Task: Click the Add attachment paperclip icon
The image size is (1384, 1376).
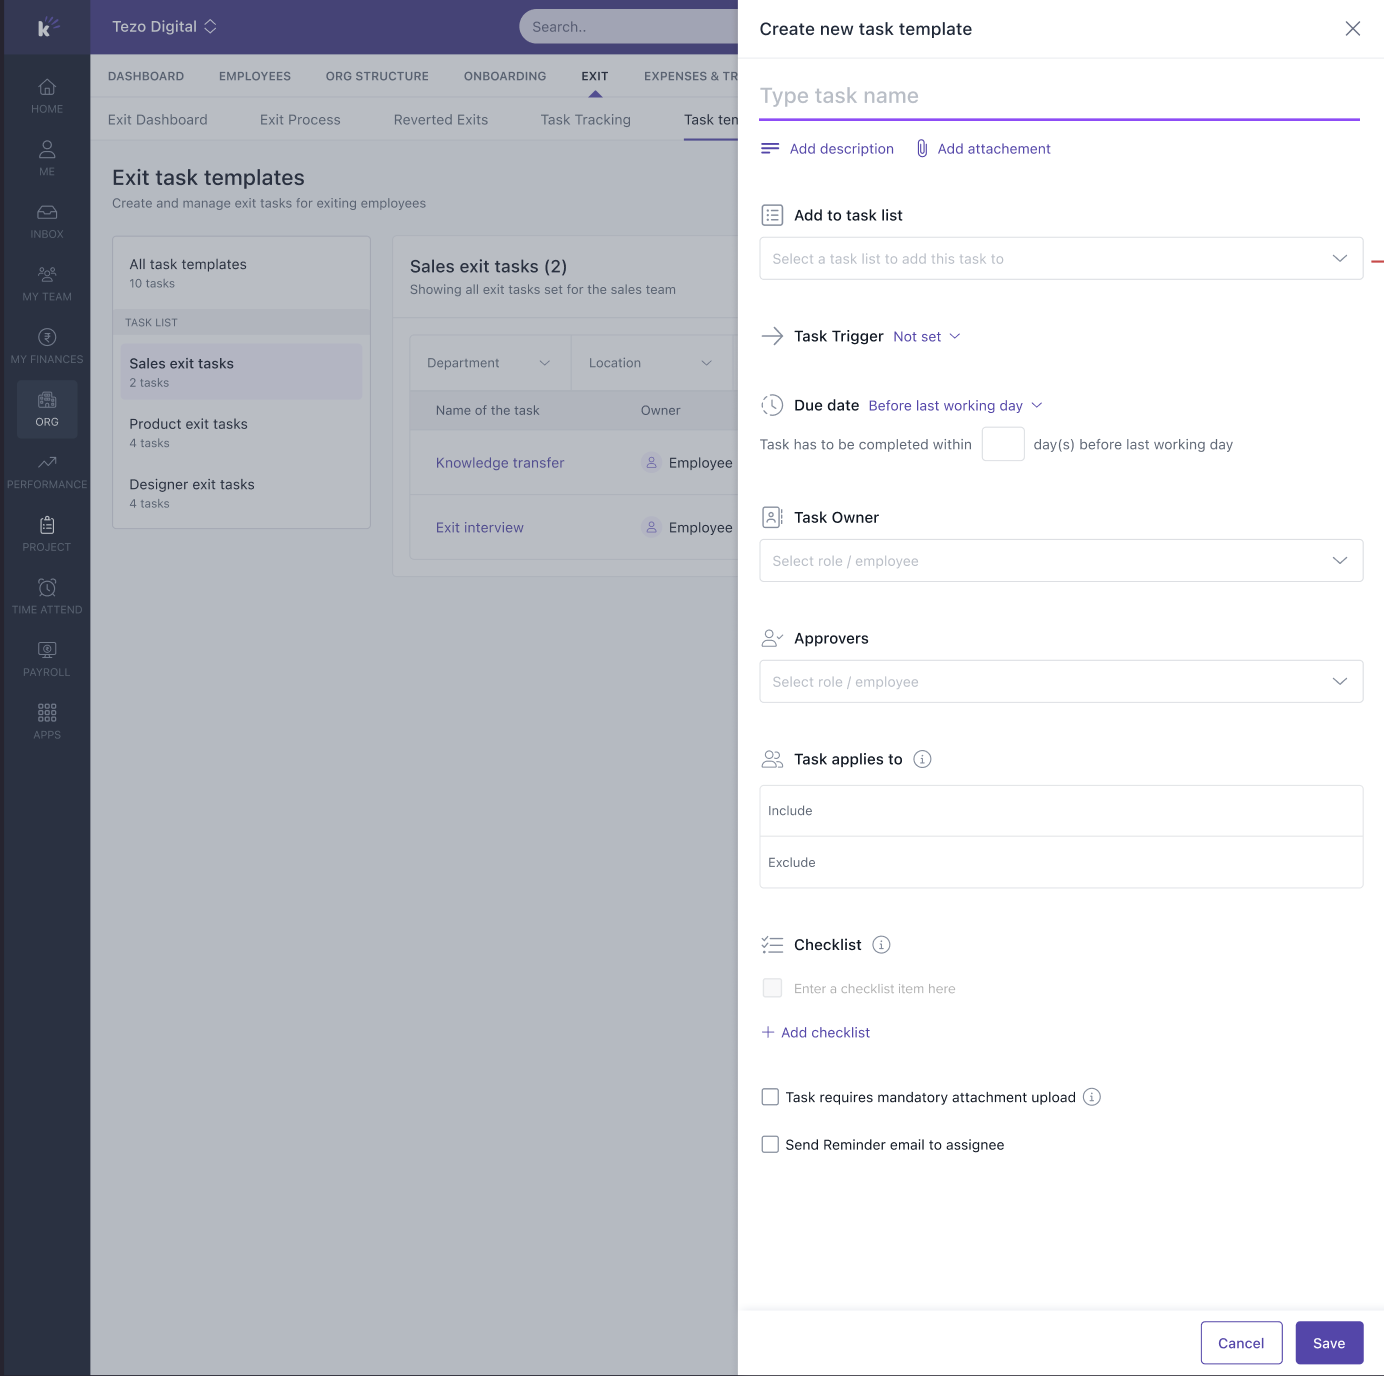Action: click(922, 149)
